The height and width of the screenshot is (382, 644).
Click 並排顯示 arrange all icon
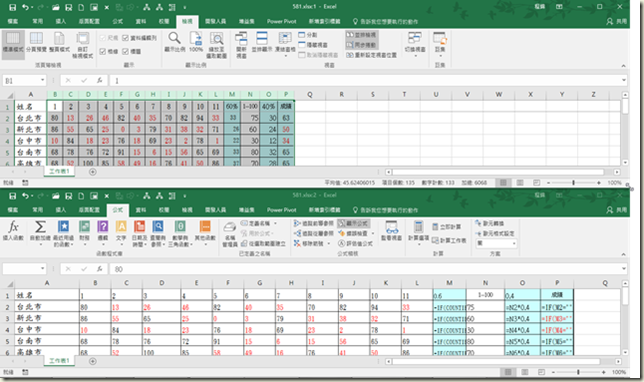pos(262,43)
